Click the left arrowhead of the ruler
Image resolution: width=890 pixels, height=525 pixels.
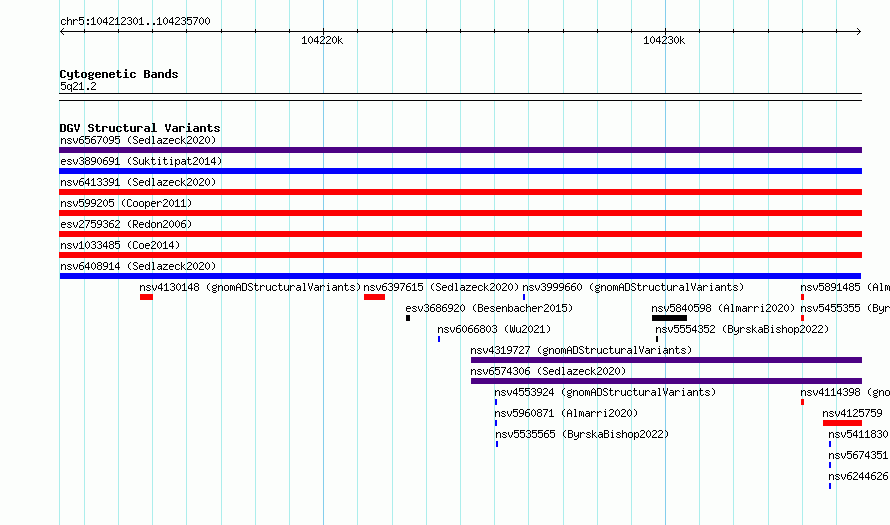(x=62, y=32)
